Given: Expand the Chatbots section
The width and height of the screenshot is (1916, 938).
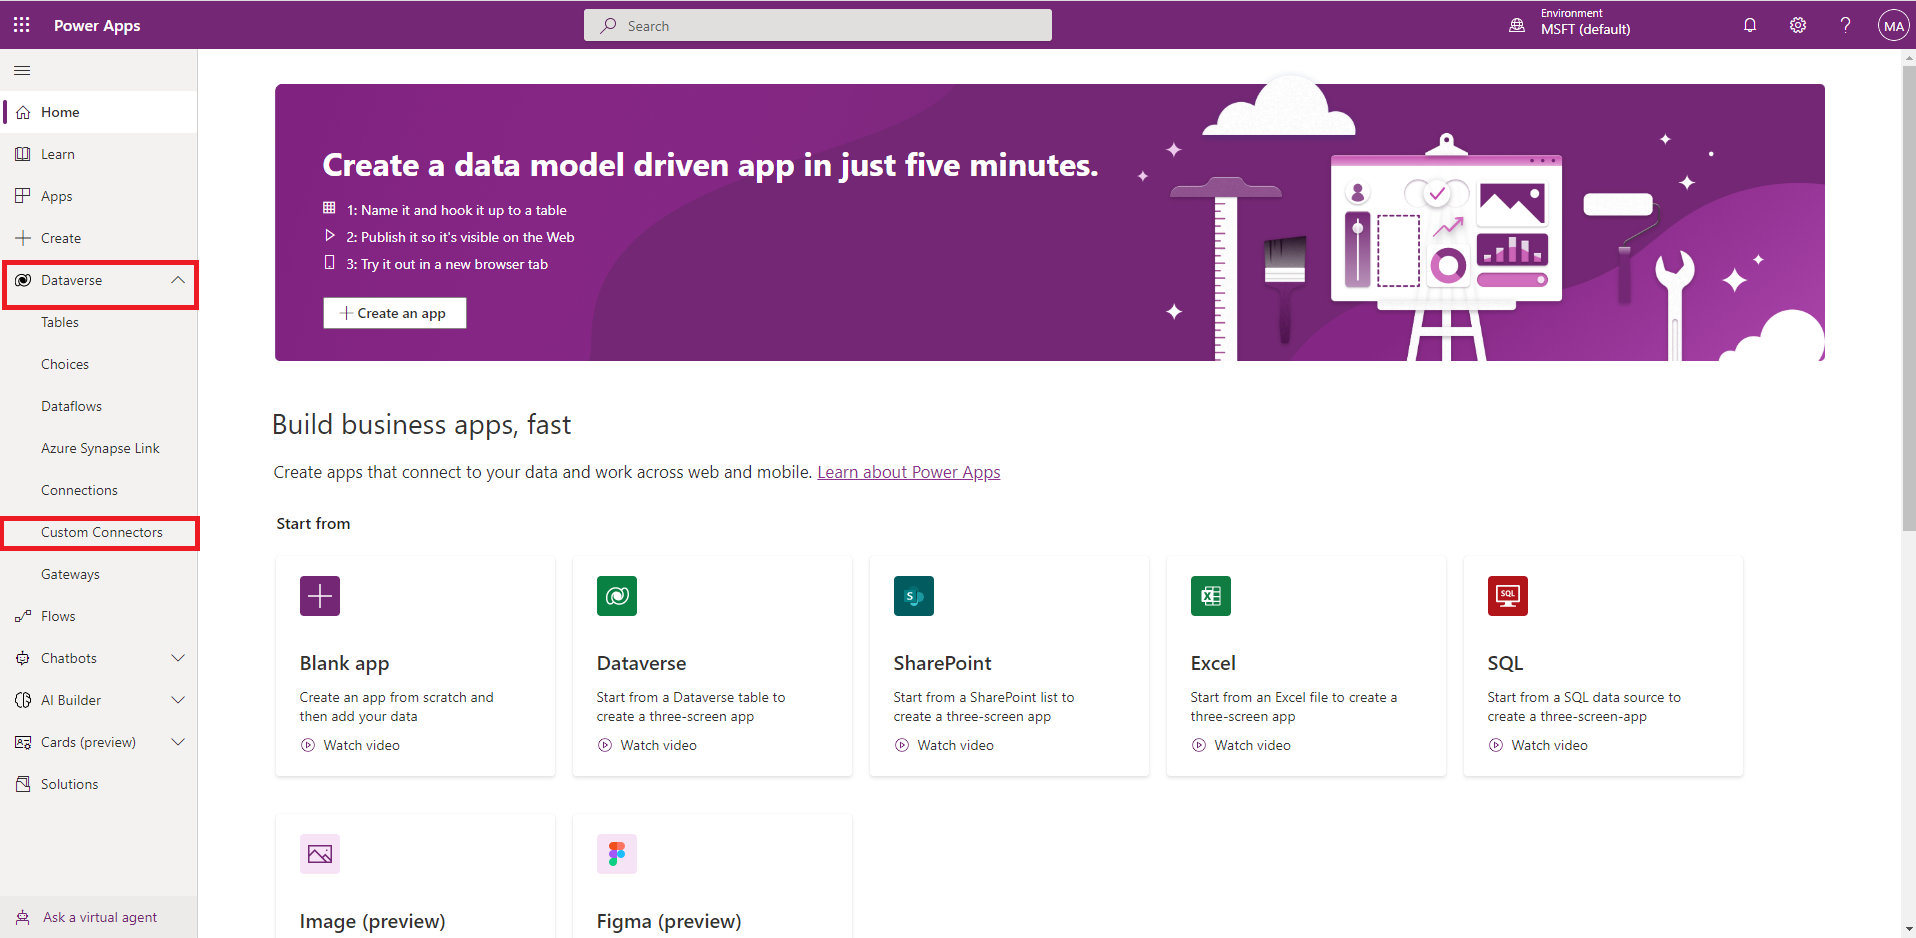Looking at the screenshot, I should pyautogui.click(x=178, y=658).
